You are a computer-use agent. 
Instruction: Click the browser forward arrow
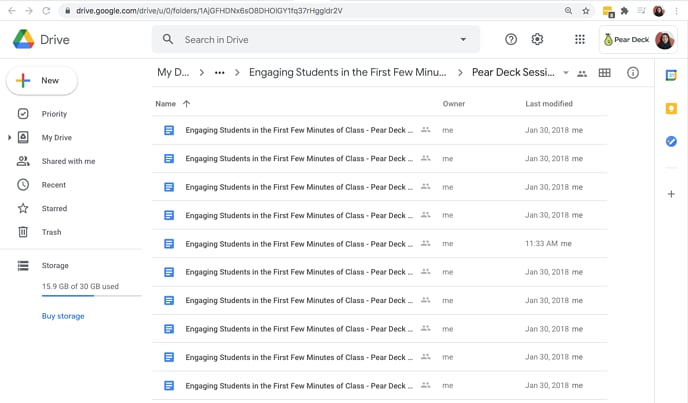[x=29, y=11]
